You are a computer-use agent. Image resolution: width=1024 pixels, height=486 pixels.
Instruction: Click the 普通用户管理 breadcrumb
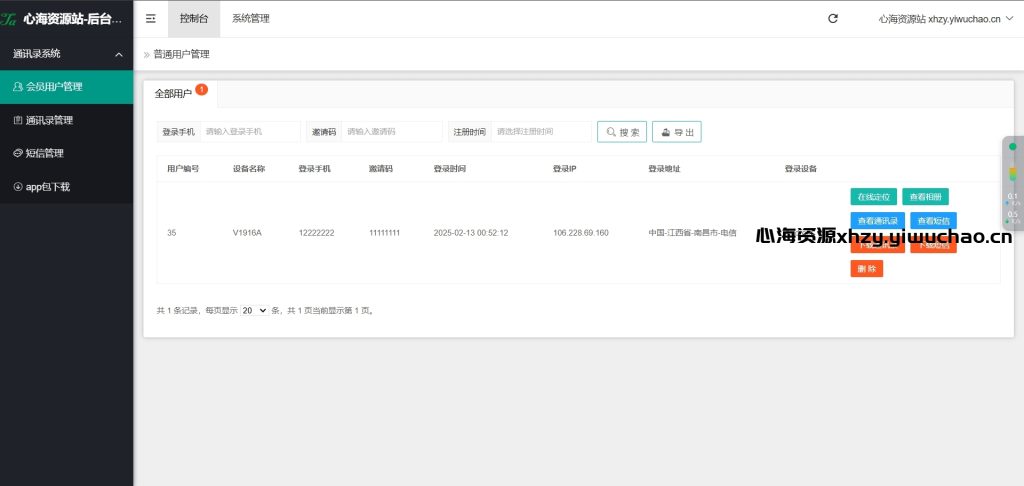coord(182,55)
